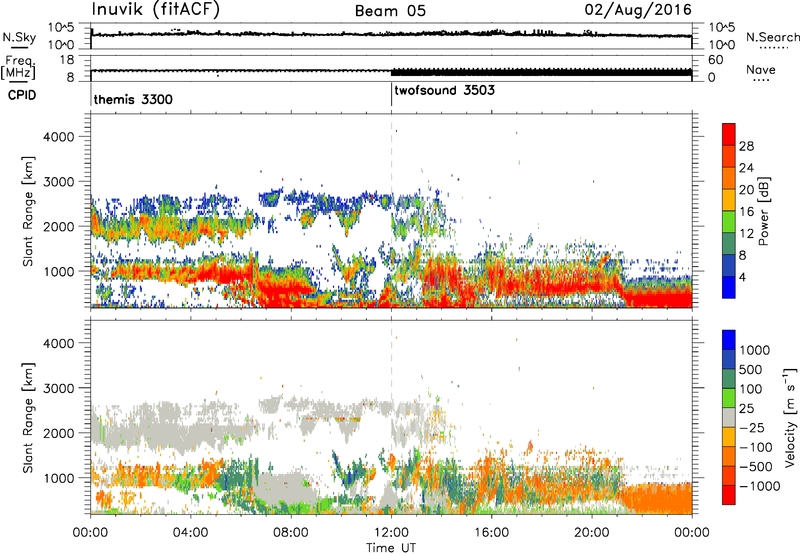The image size is (800, 554).
Task: Click the '60' tick beside Nave axis
Action: (x=715, y=60)
